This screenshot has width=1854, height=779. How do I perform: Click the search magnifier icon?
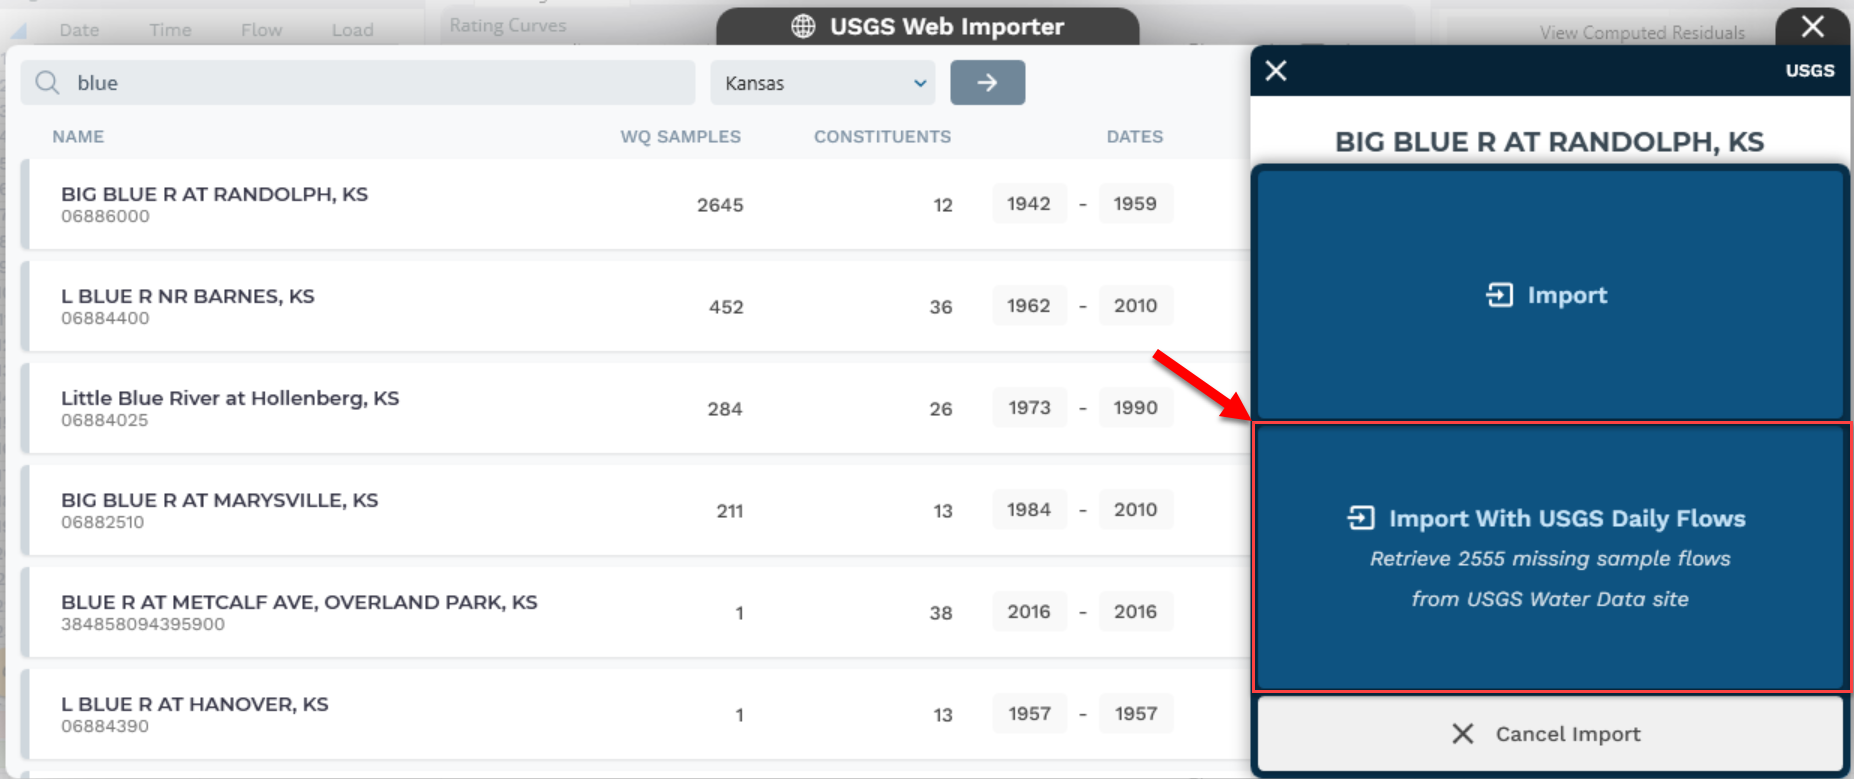tap(47, 83)
